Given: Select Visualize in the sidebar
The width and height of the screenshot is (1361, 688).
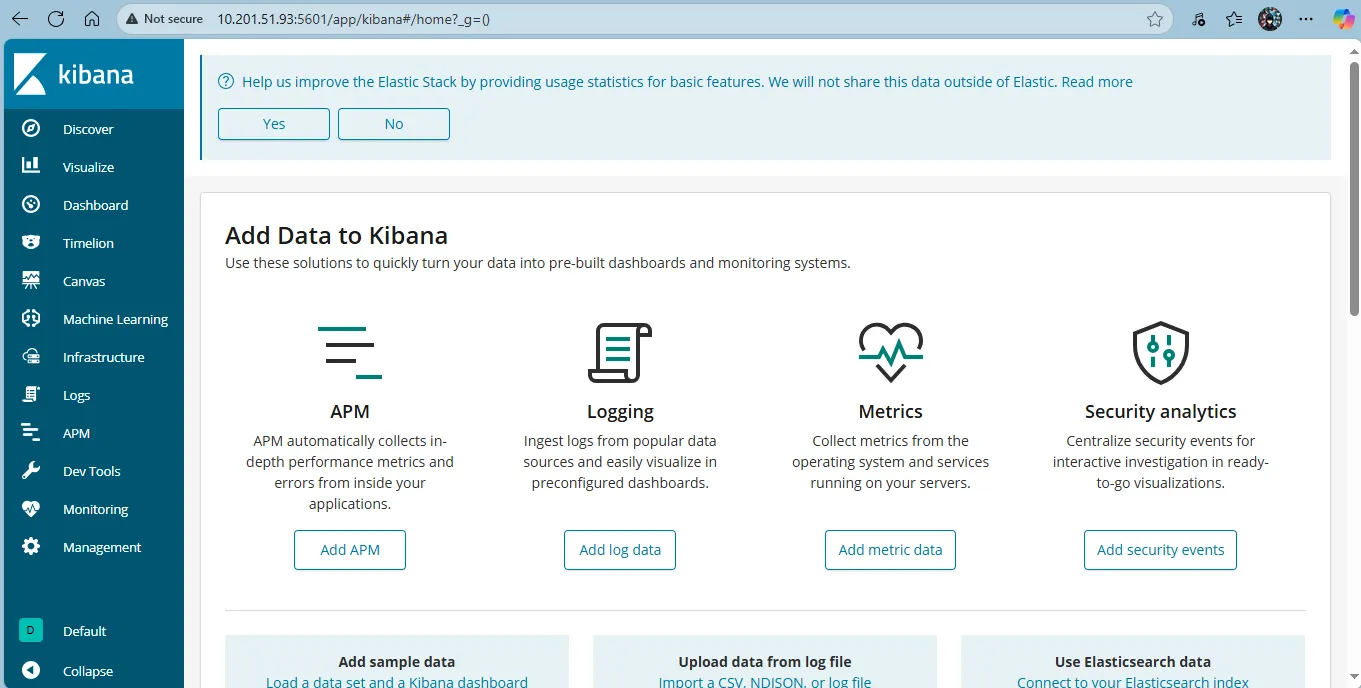Looking at the screenshot, I should click(x=88, y=167).
